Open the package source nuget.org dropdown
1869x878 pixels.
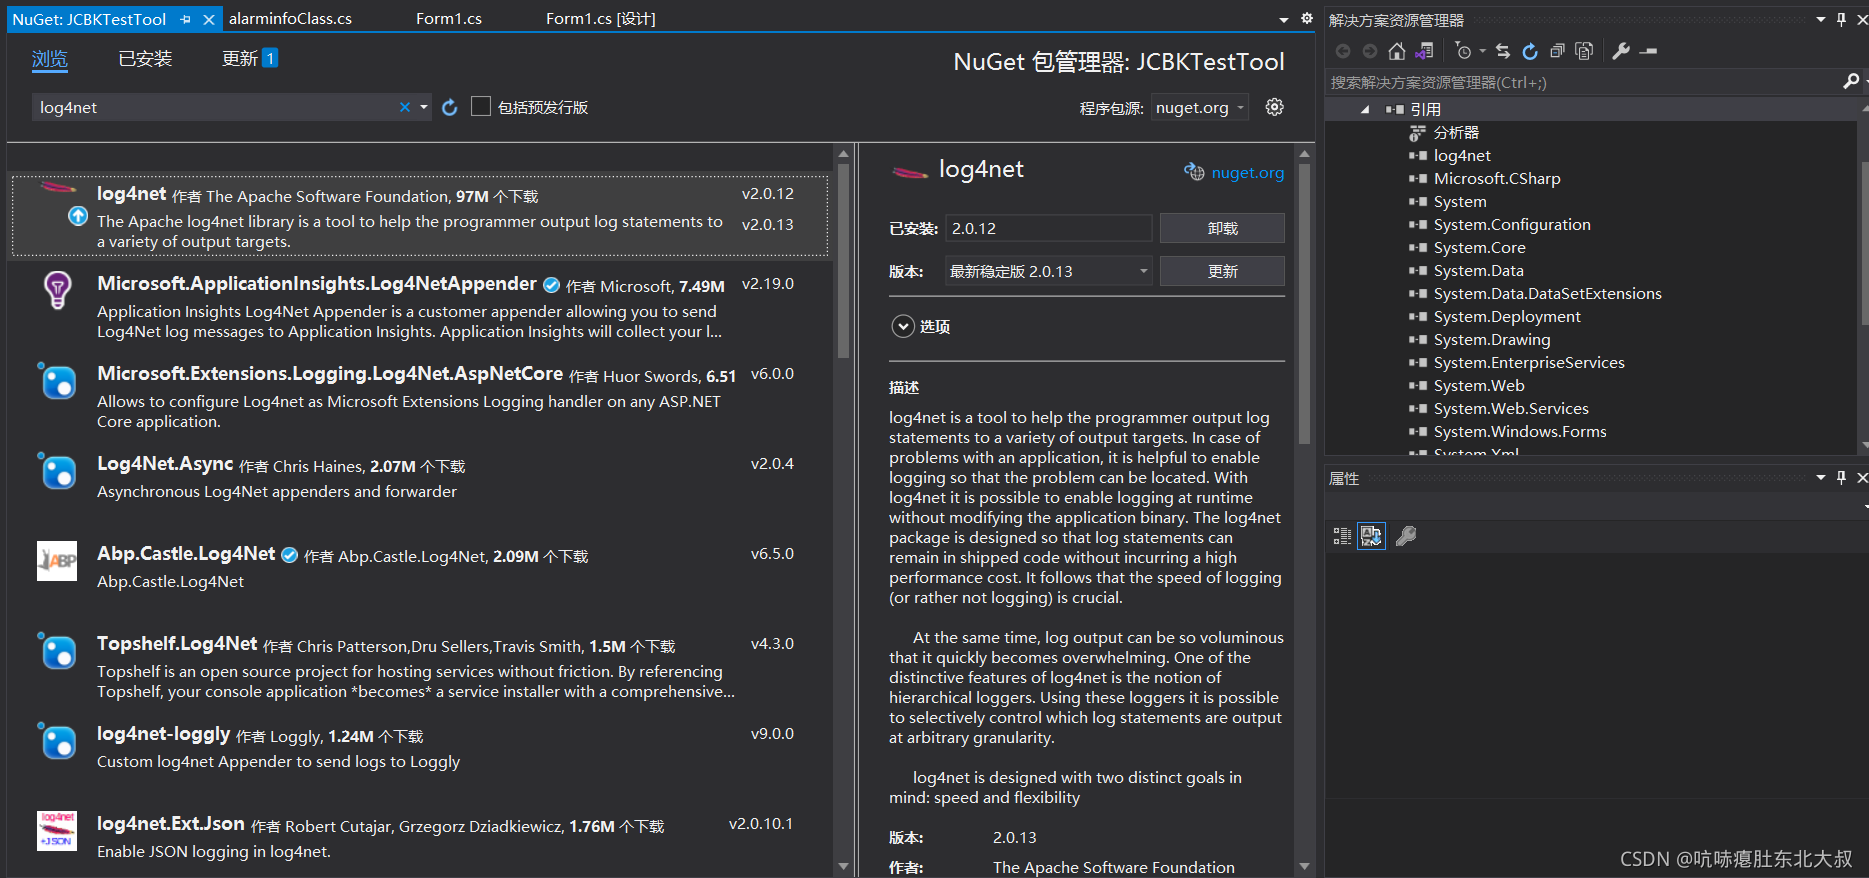click(1200, 107)
